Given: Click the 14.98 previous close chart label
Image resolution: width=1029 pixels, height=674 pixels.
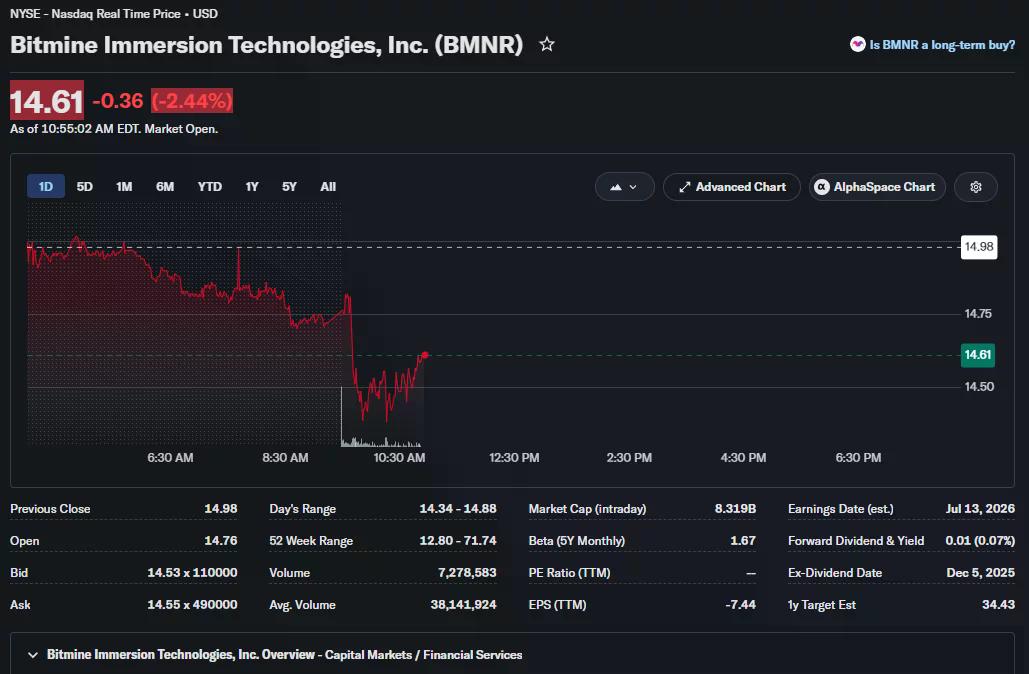Looking at the screenshot, I should pos(978,247).
